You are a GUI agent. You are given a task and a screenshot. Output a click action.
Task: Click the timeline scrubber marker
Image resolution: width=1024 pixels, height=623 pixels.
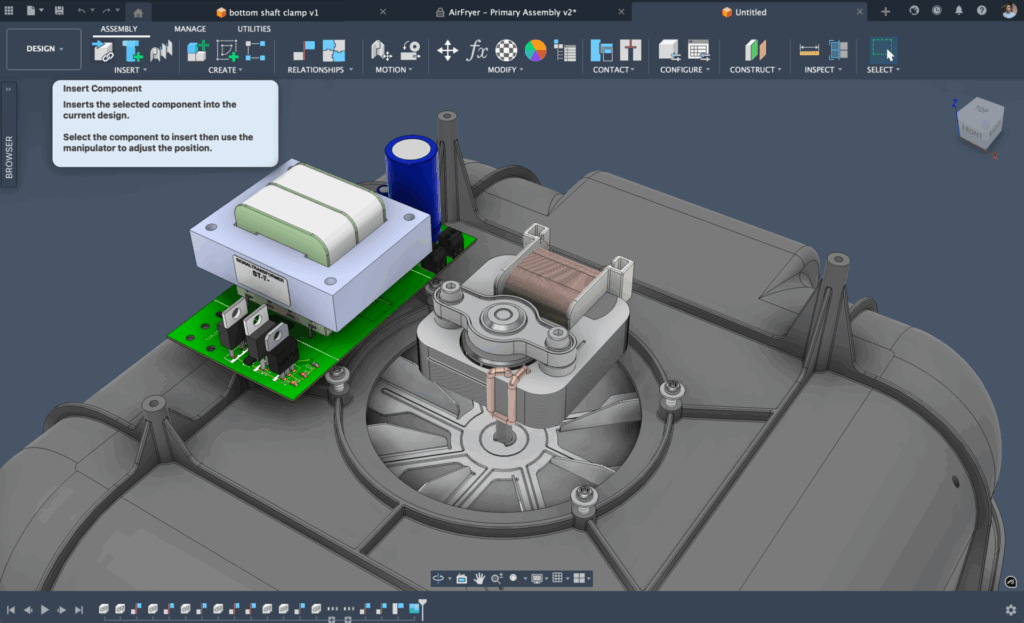click(x=422, y=610)
